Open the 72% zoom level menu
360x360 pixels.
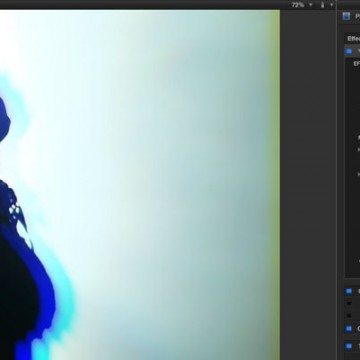(x=298, y=5)
